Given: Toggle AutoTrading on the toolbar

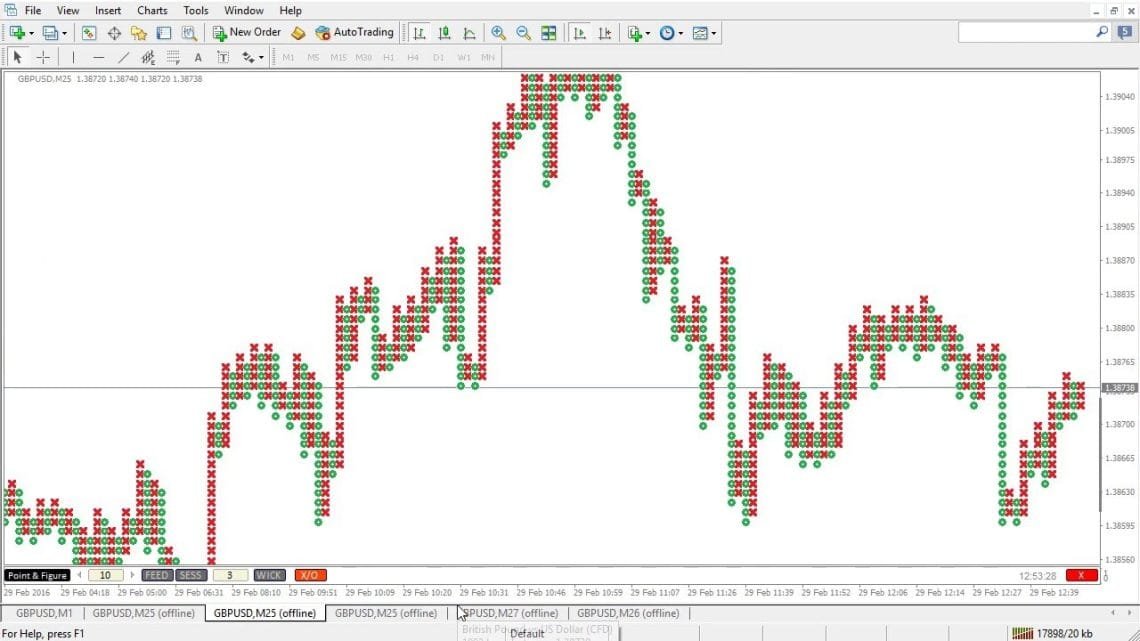Looking at the screenshot, I should click(x=354, y=33).
